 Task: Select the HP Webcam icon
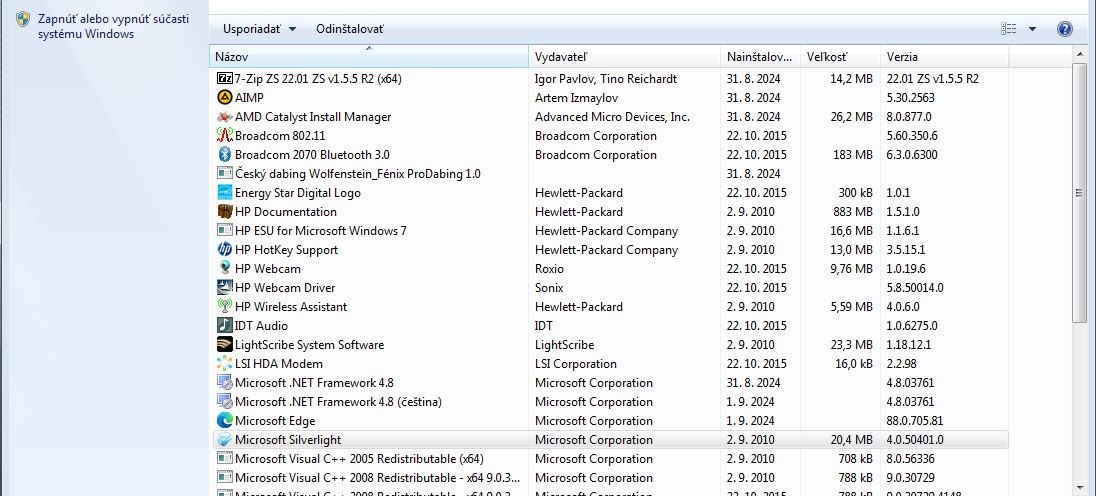(225, 268)
